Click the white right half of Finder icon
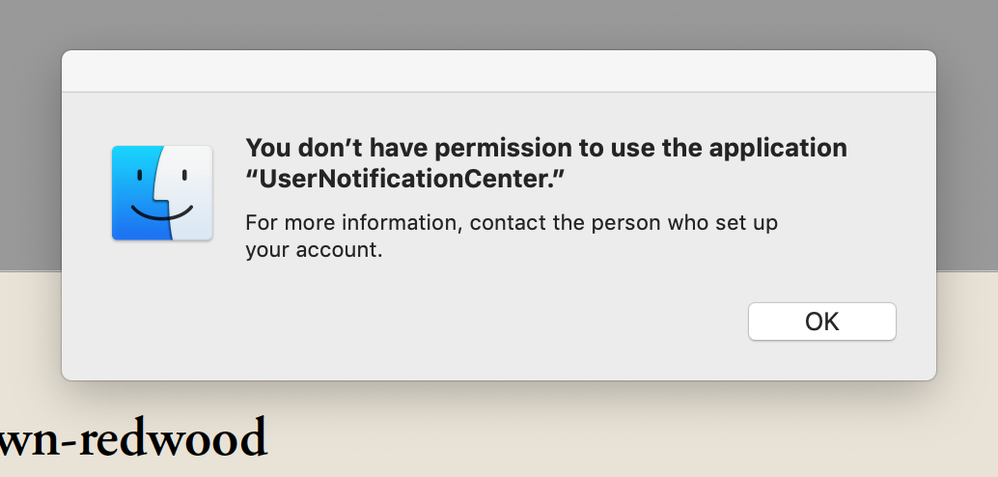 point(188,193)
